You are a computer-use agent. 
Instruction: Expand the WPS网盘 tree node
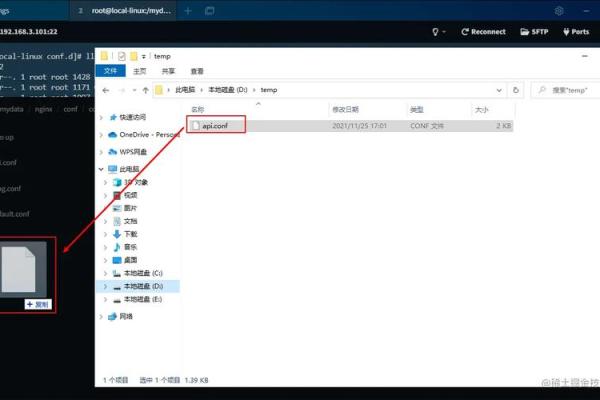click(x=101, y=152)
